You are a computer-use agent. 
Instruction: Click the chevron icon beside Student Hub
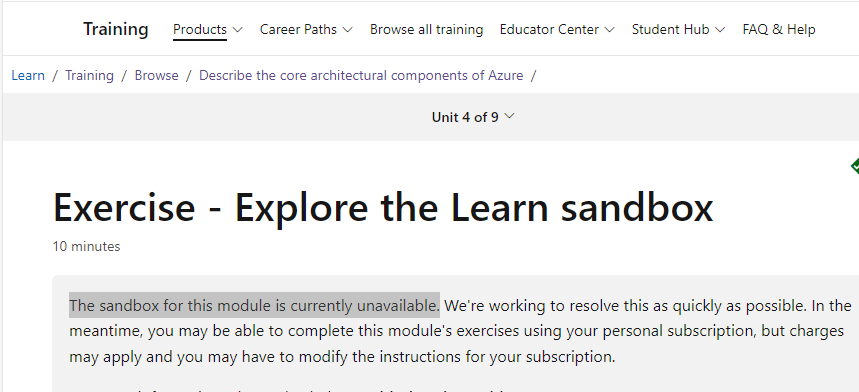coord(720,30)
